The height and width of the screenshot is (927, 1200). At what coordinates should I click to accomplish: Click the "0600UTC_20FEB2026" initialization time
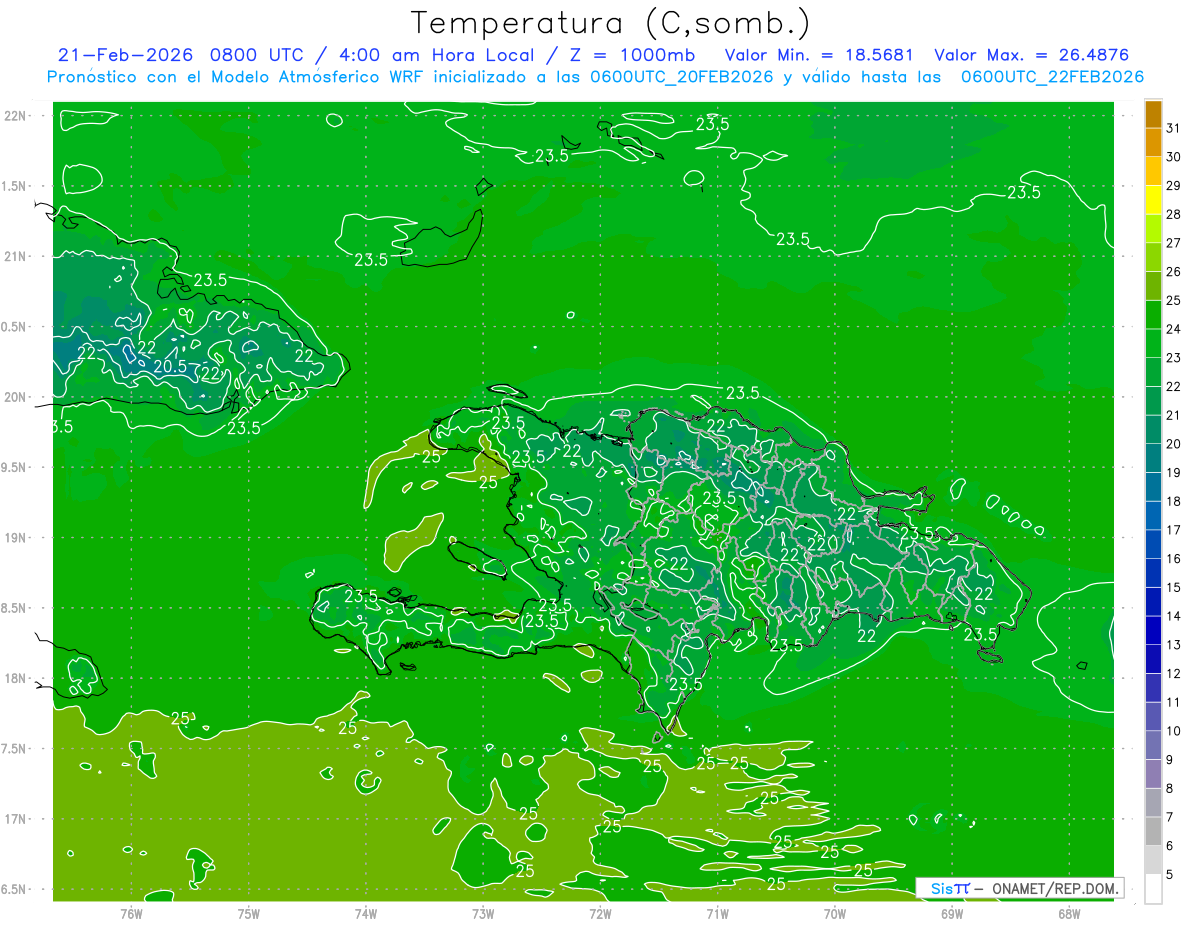(x=680, y=77)
